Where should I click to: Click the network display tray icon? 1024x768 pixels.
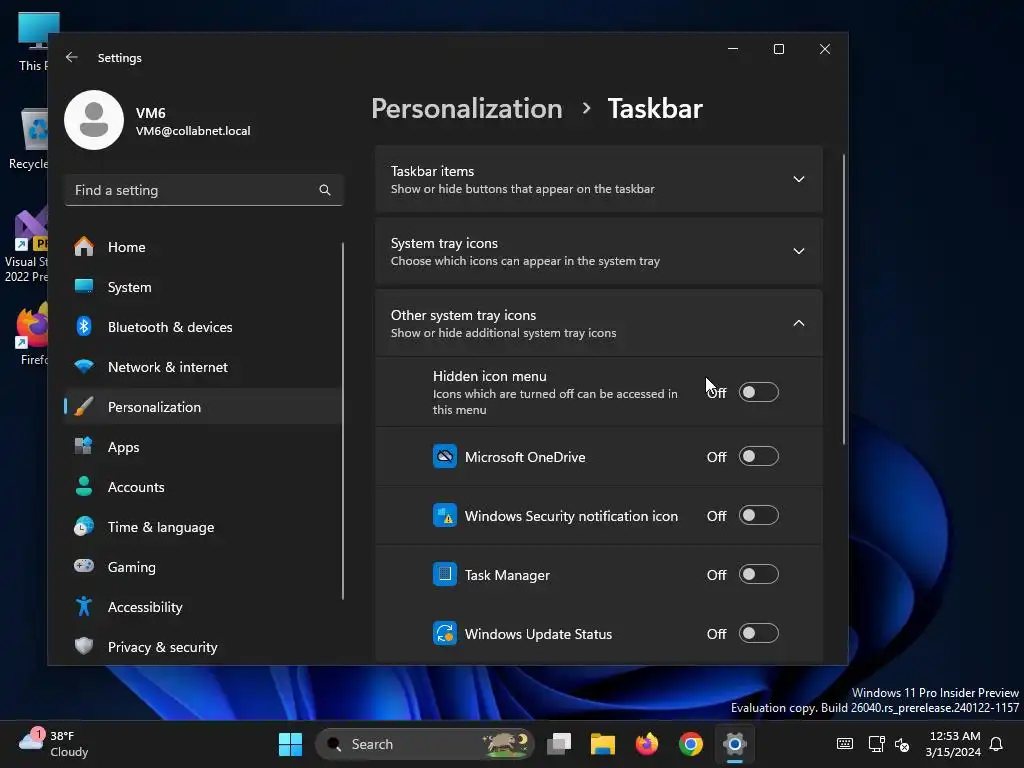point(876,744)
